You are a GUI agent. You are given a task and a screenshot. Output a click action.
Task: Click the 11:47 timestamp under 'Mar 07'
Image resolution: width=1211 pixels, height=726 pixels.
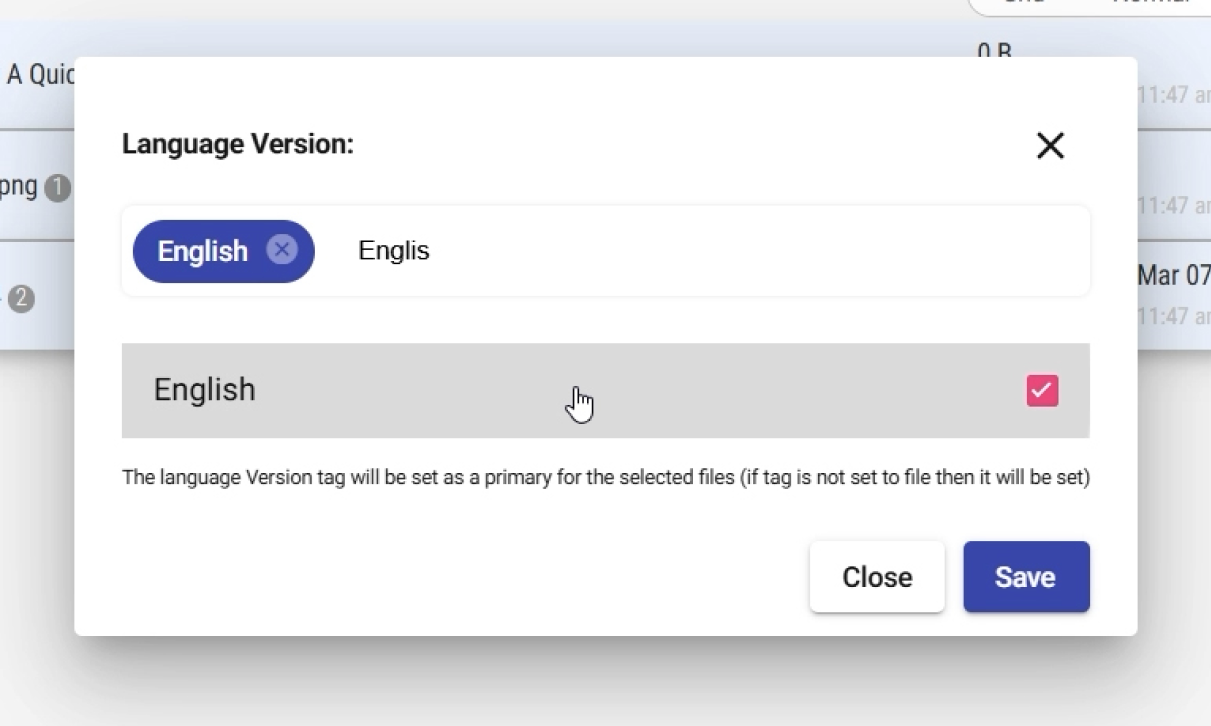pos(1173,316)
